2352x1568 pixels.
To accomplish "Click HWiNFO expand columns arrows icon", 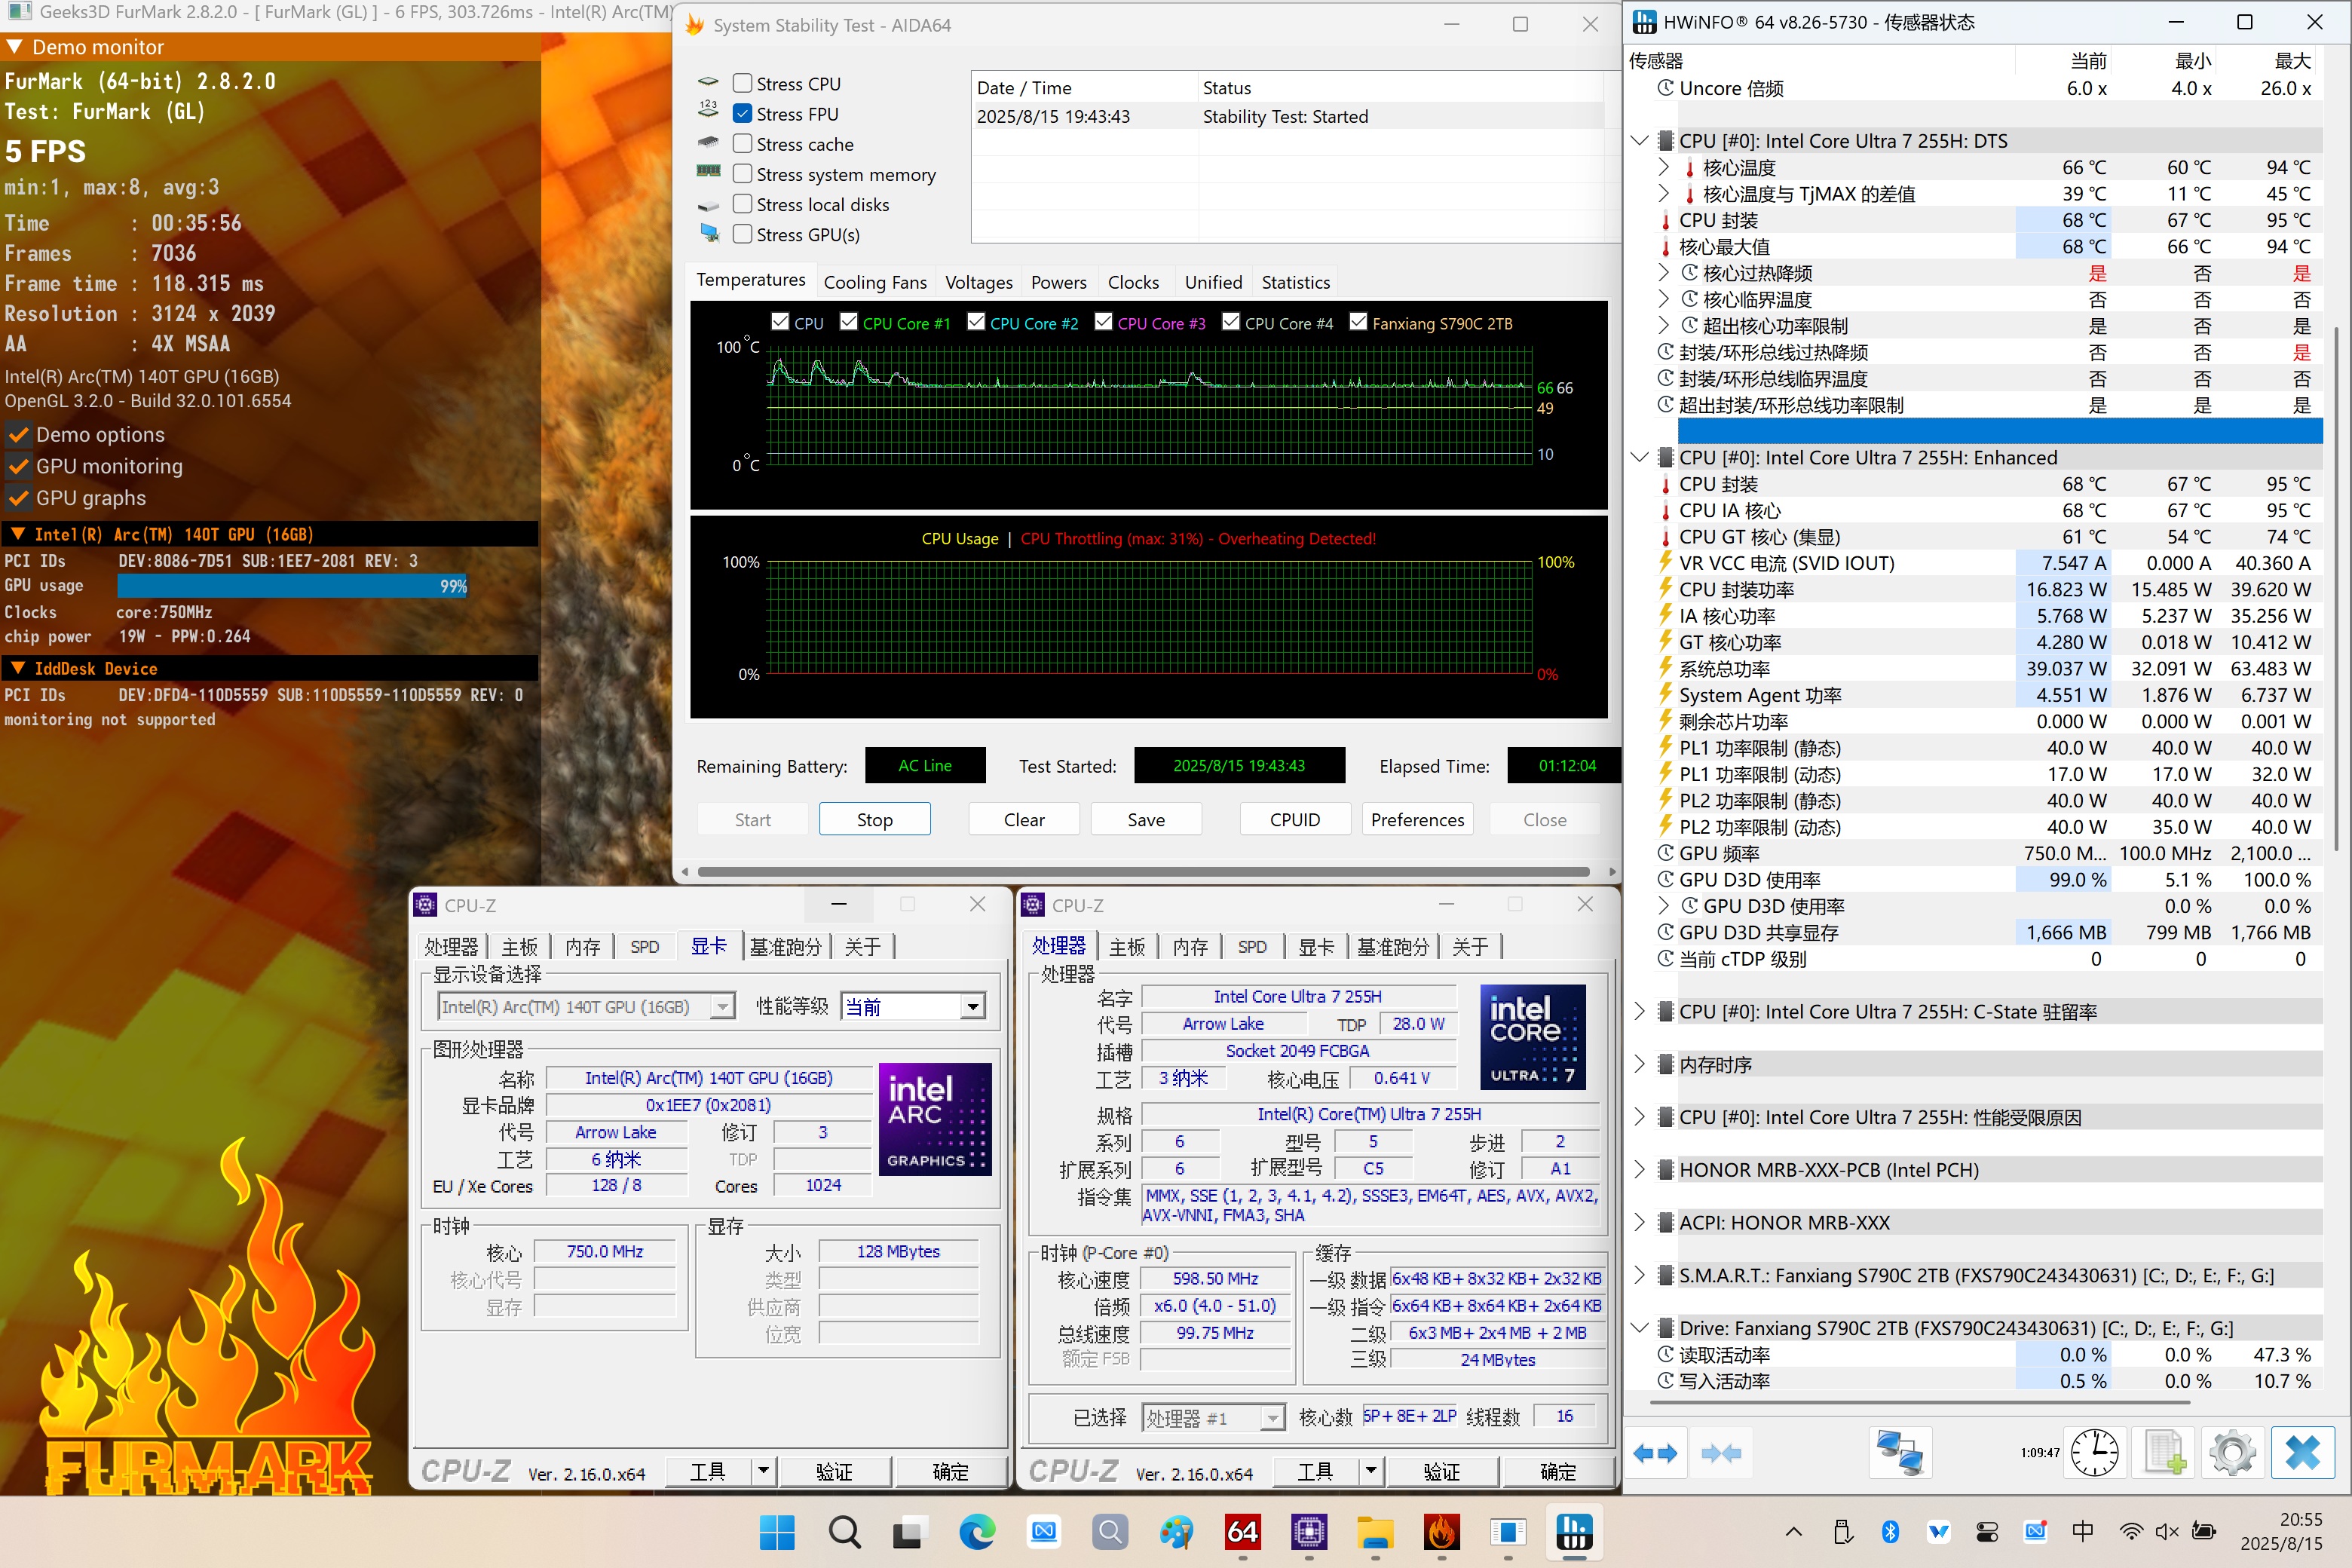I will click(x=1655, y=1453).
